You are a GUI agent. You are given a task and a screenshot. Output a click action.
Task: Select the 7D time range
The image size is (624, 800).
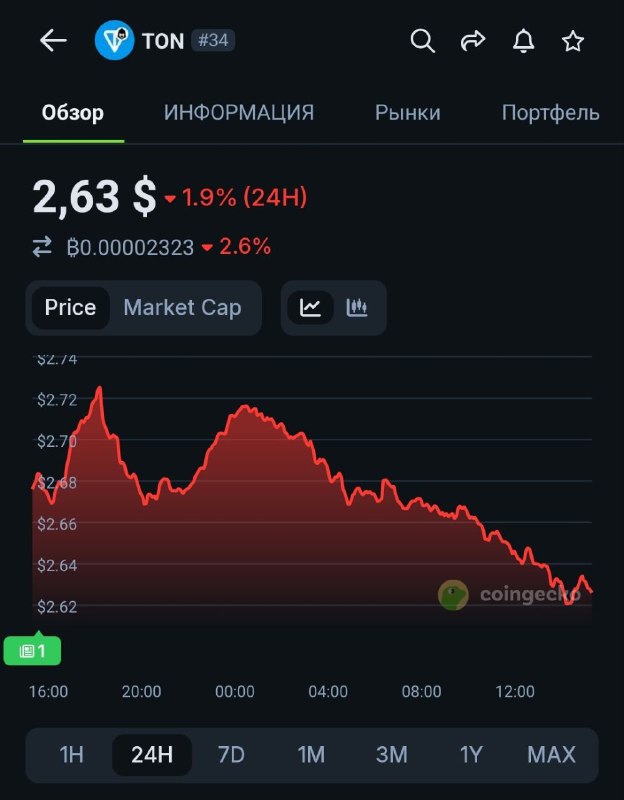(x=231, y=754)
